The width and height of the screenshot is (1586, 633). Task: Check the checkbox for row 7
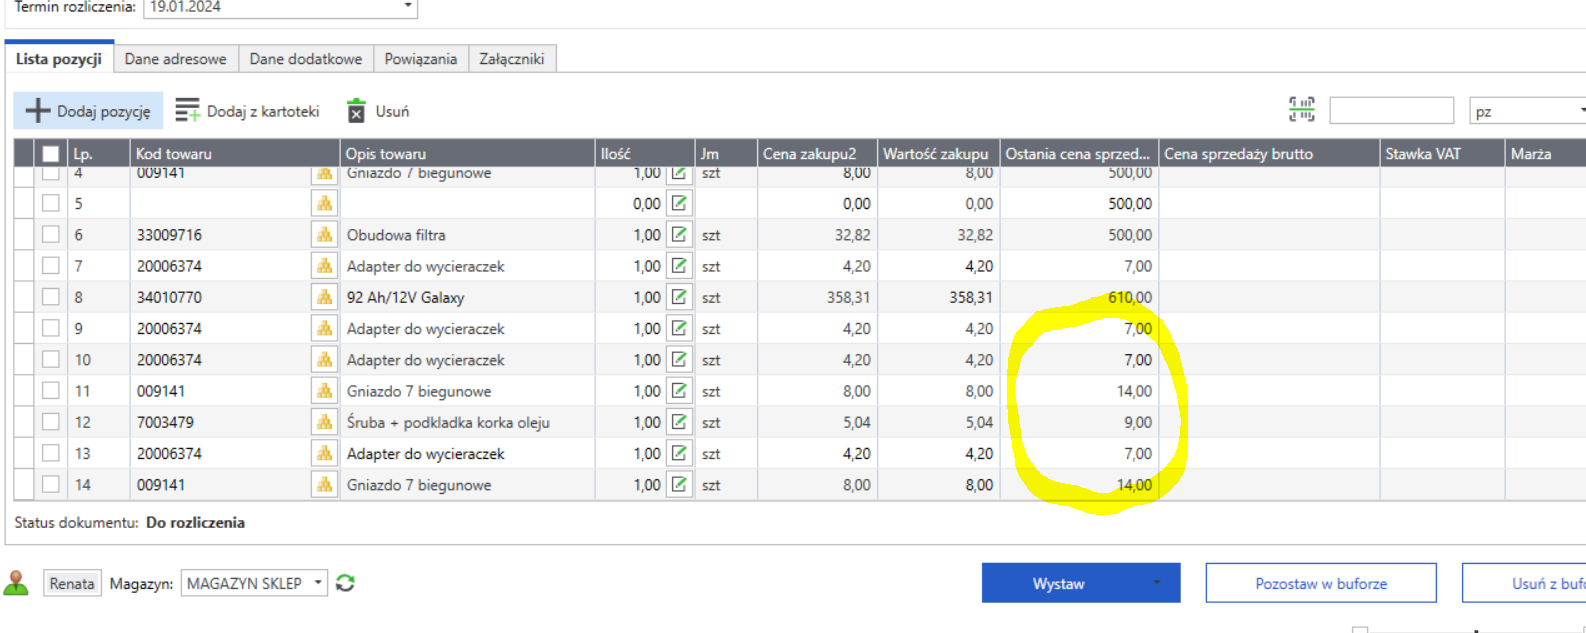[51, 266]
